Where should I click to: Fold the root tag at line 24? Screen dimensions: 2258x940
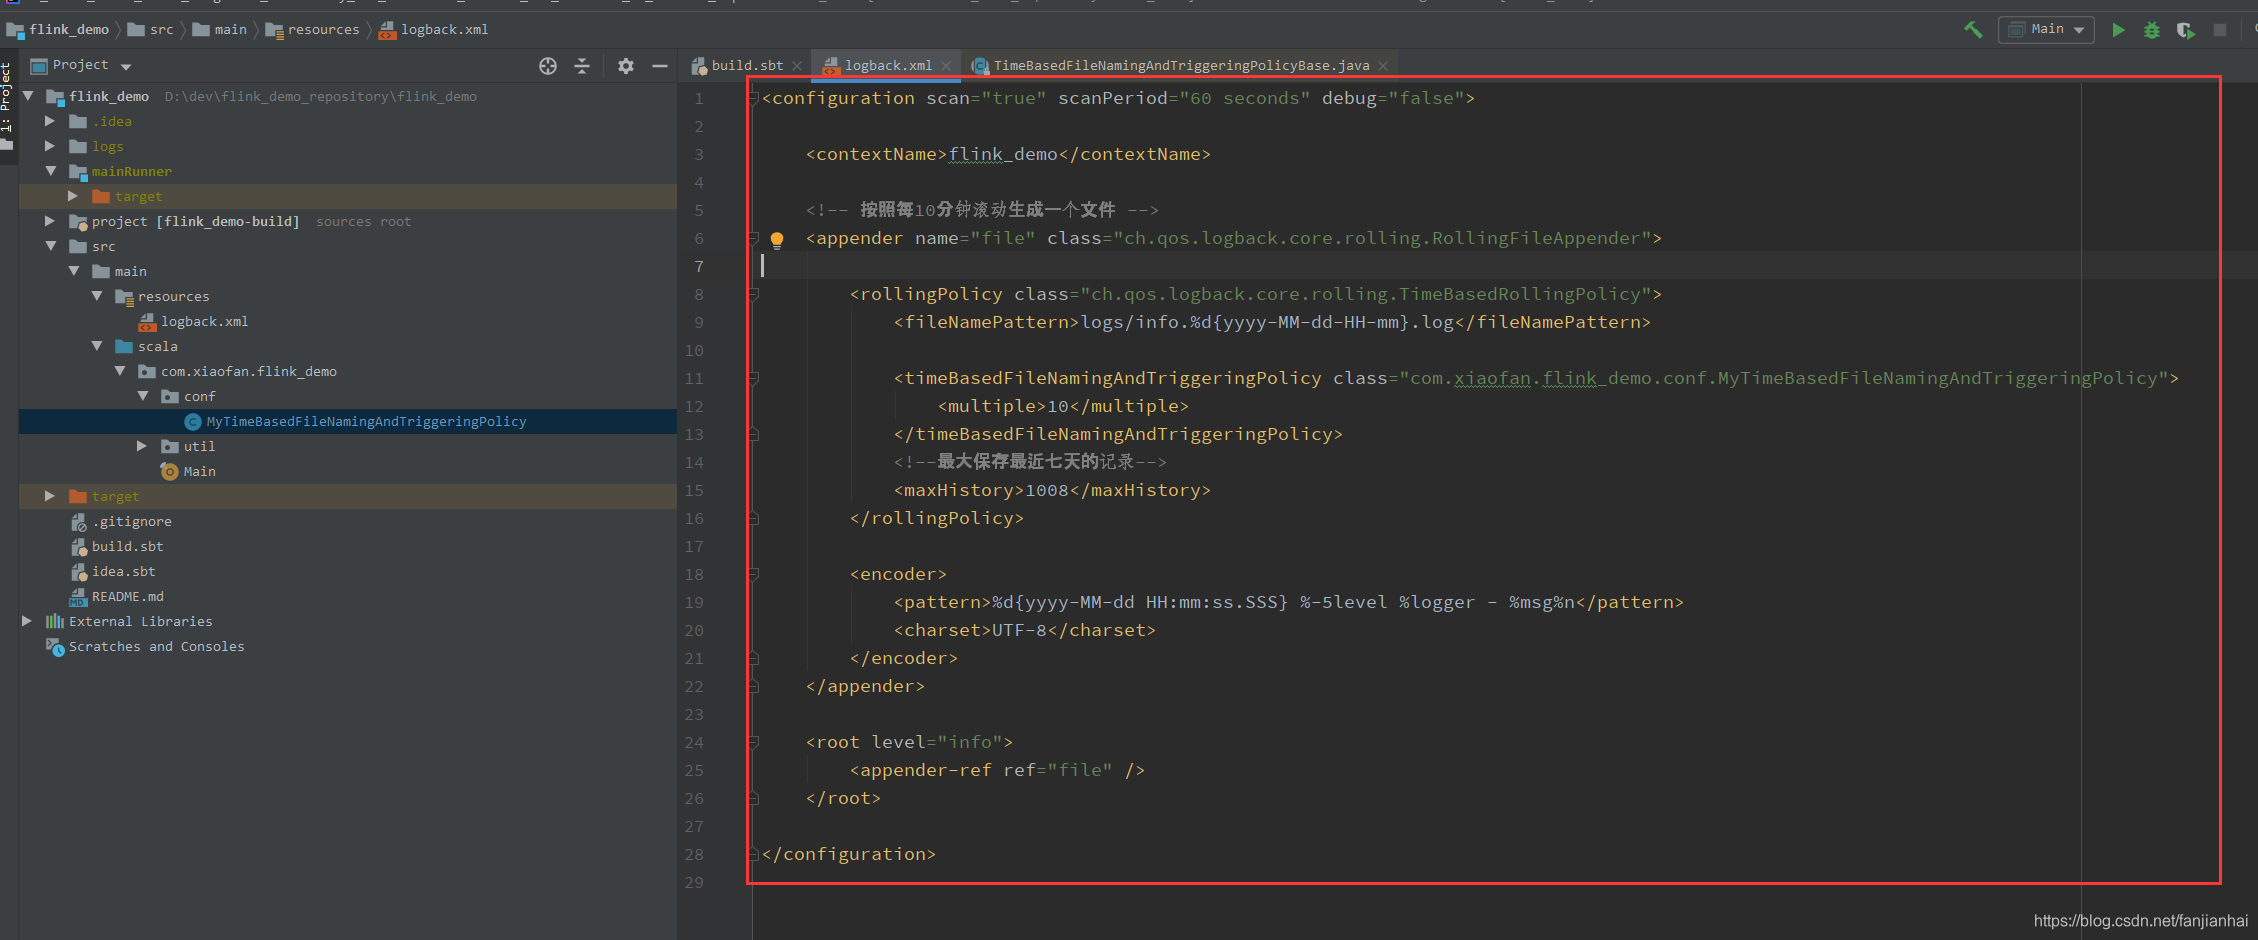(754, 742)
